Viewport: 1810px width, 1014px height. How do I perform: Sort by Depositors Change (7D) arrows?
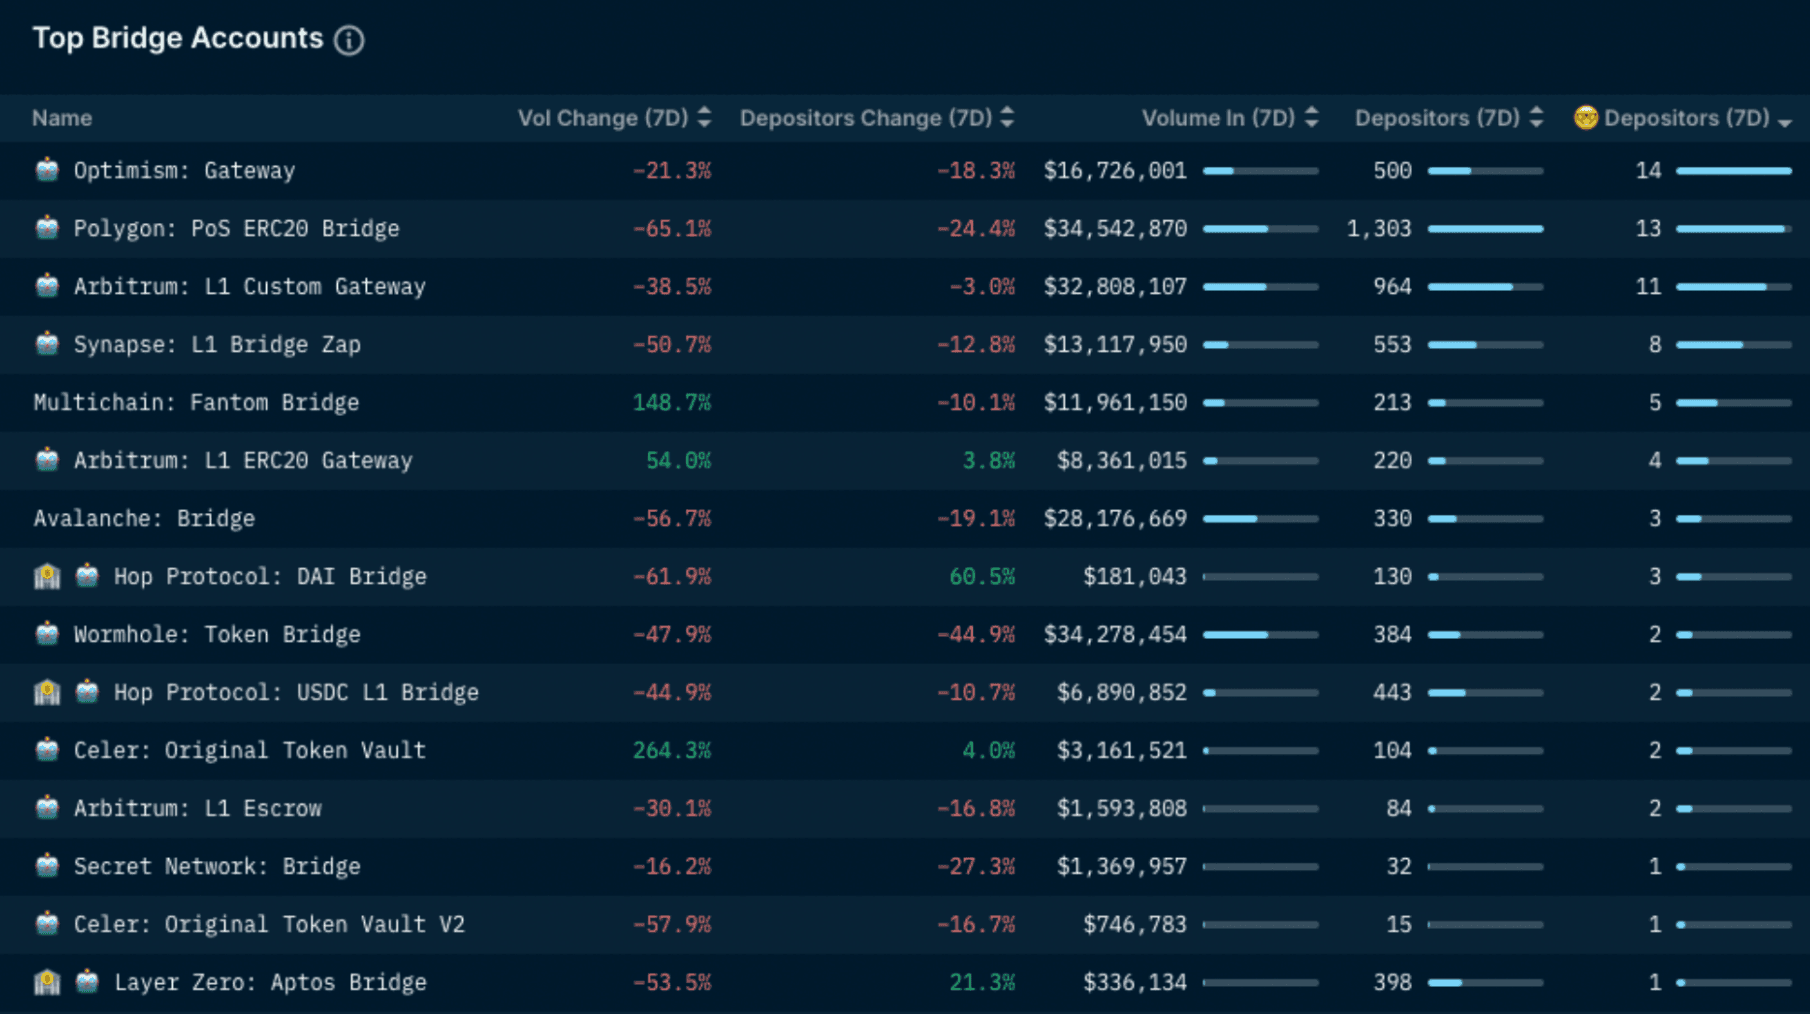tap(1008, 118)
